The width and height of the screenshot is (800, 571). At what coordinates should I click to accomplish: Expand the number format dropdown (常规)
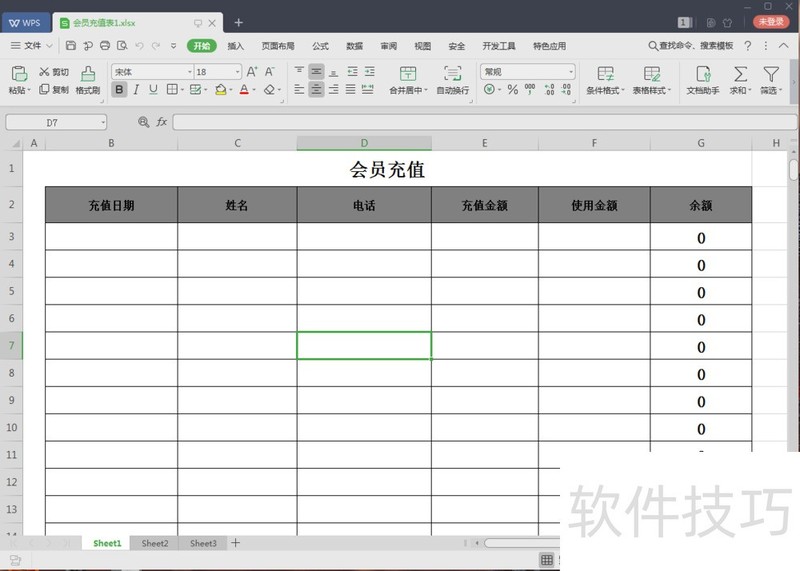pyautogui.click(x=570, y=72)
